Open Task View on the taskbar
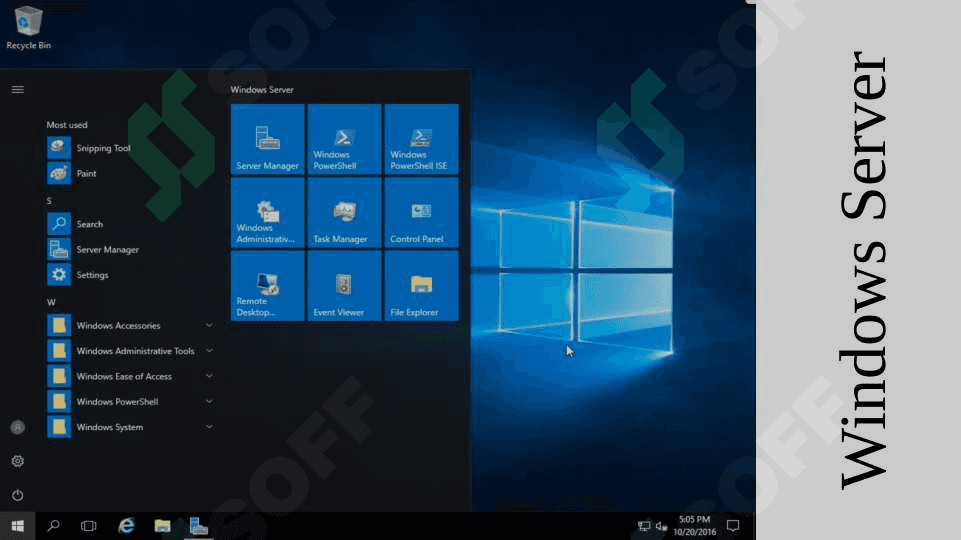 coord(89,526)
